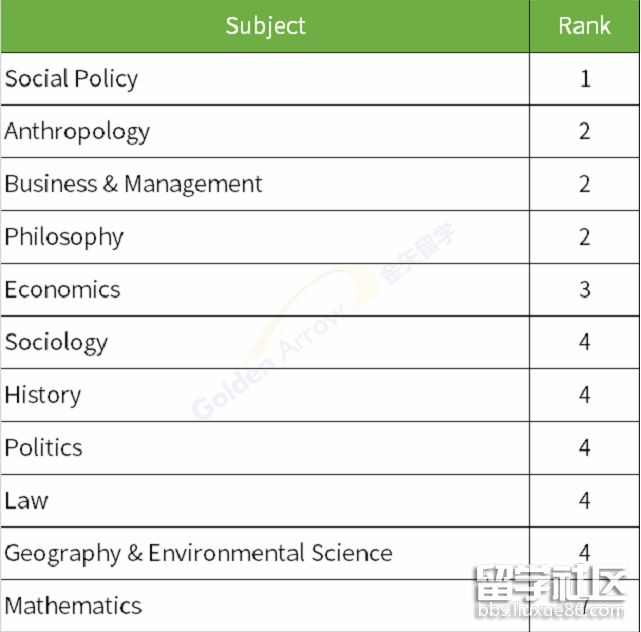The height and width of the screenshot is (632, 641).
Task: Click the Business & Management row label
Action: coord(134,184)
